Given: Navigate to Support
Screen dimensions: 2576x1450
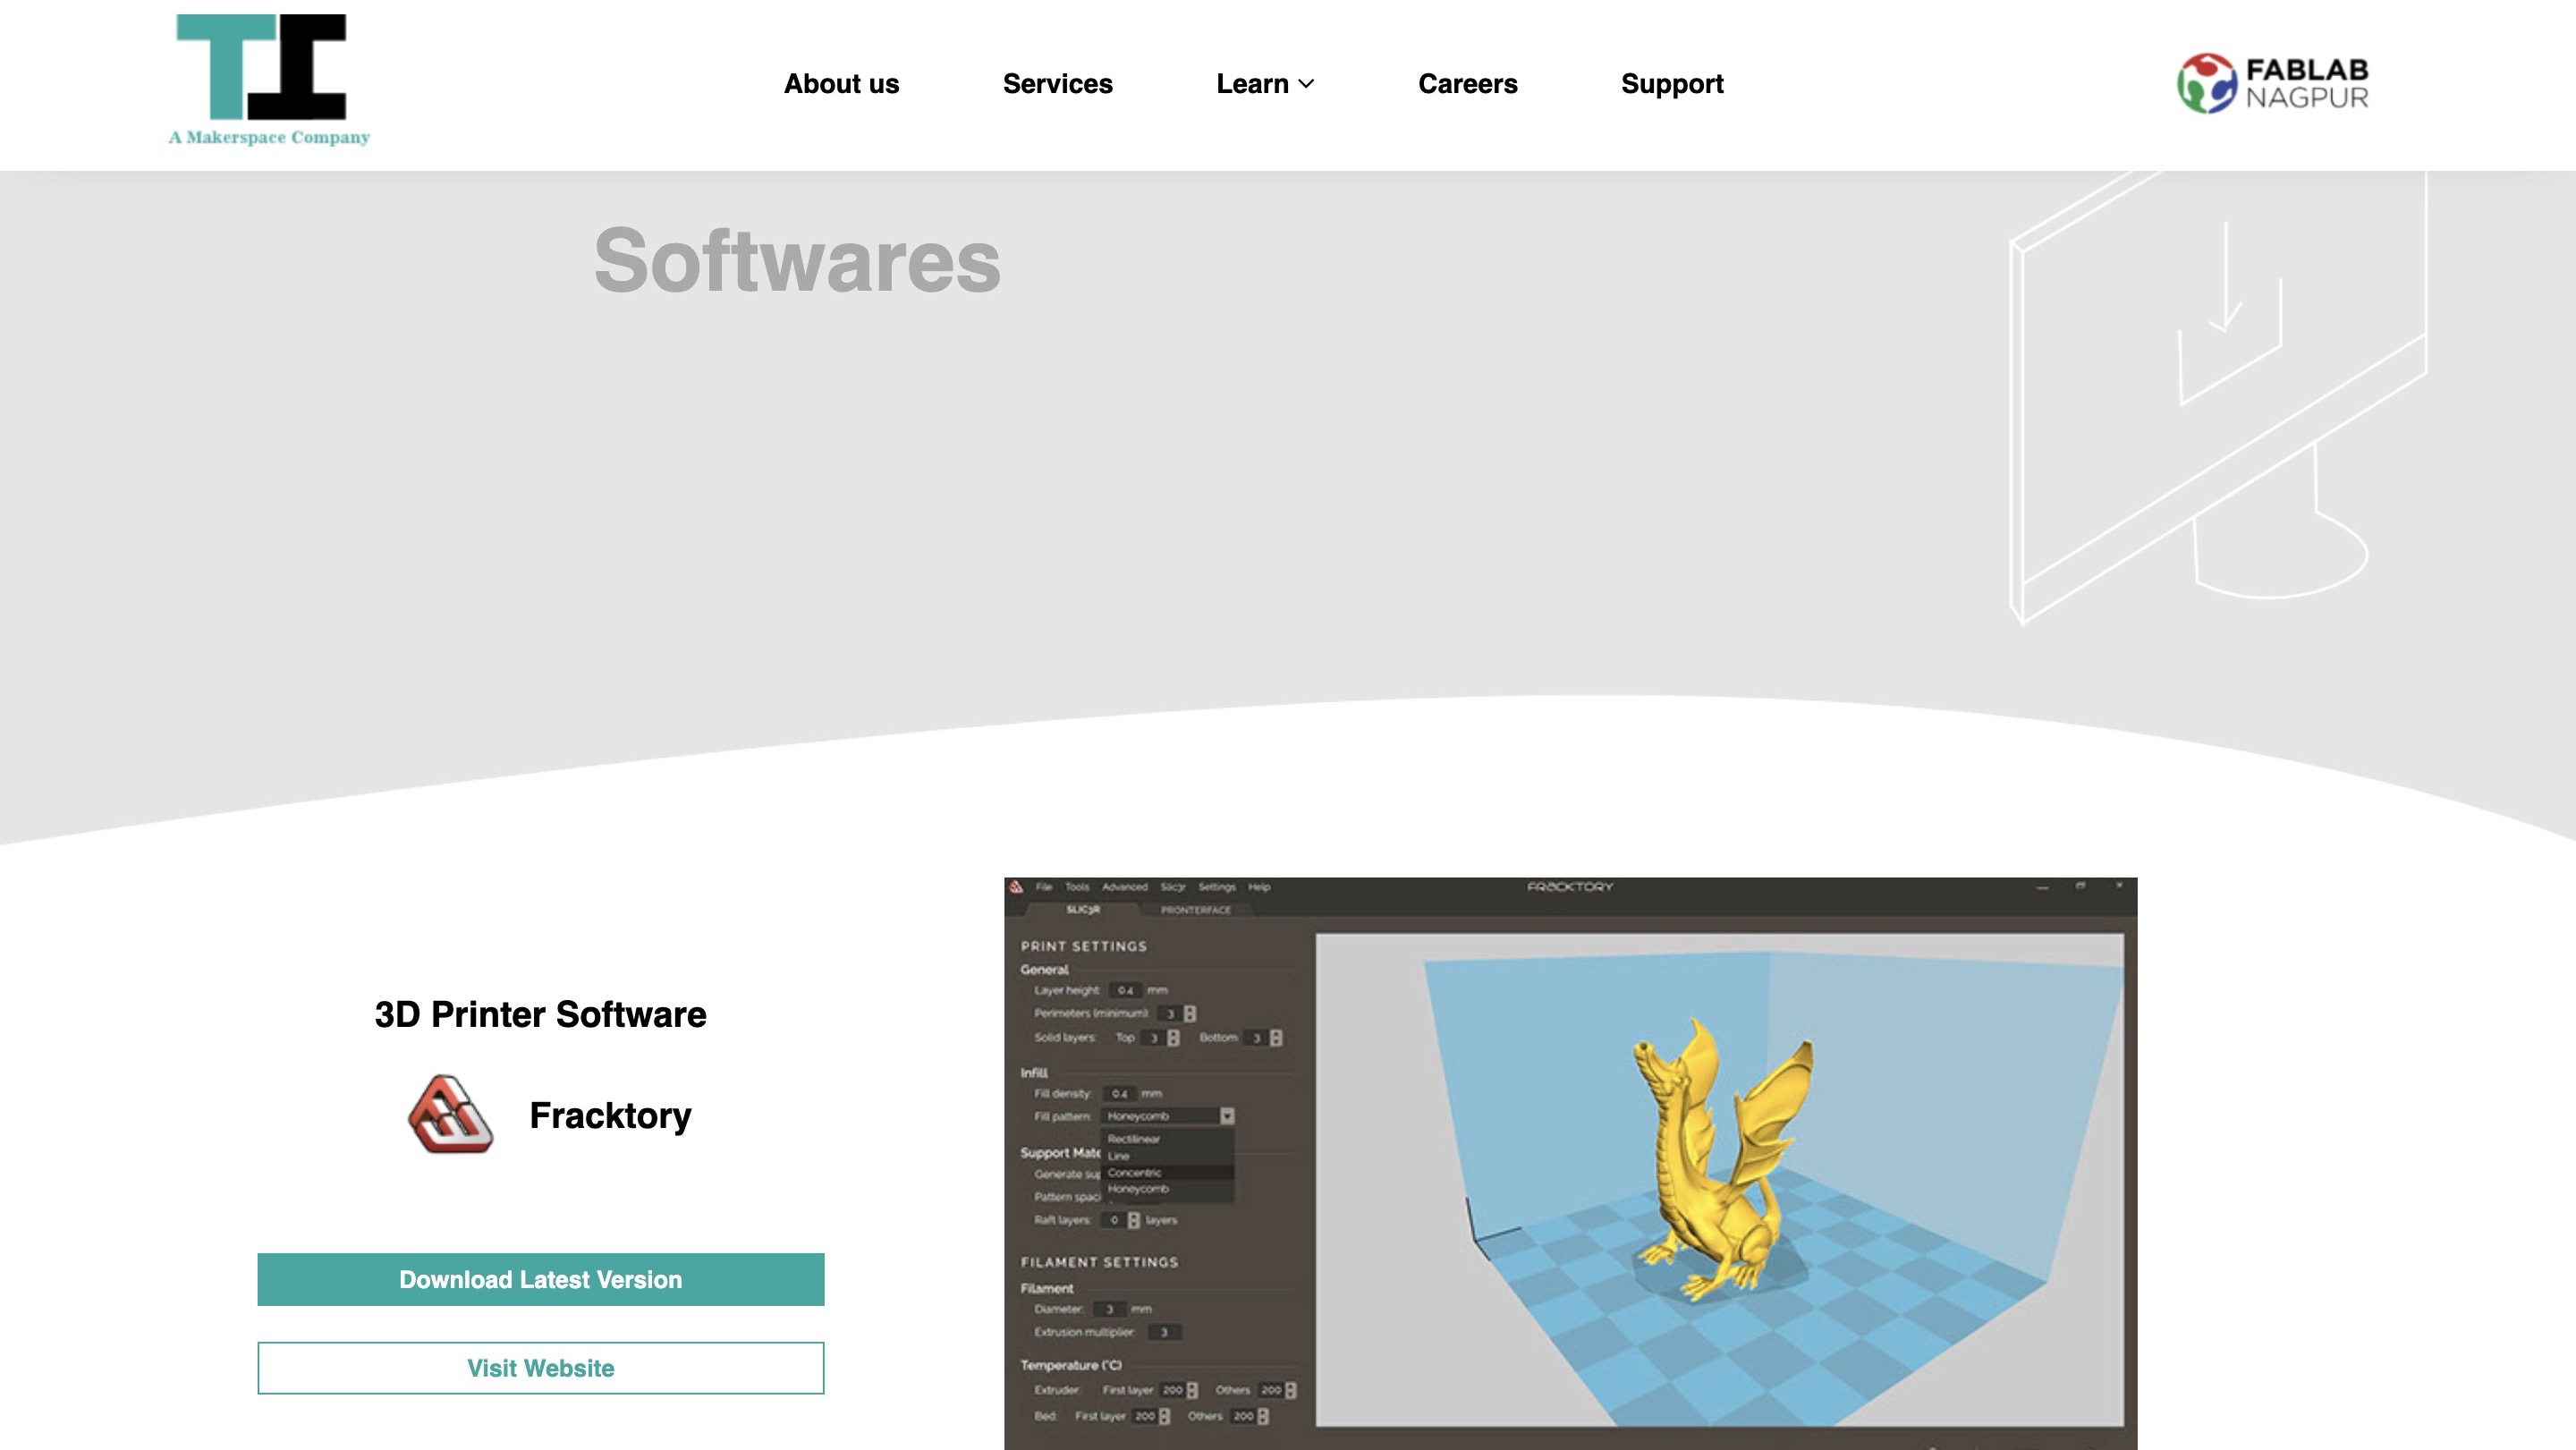Looking at the screenshot, I should 1672,84.
